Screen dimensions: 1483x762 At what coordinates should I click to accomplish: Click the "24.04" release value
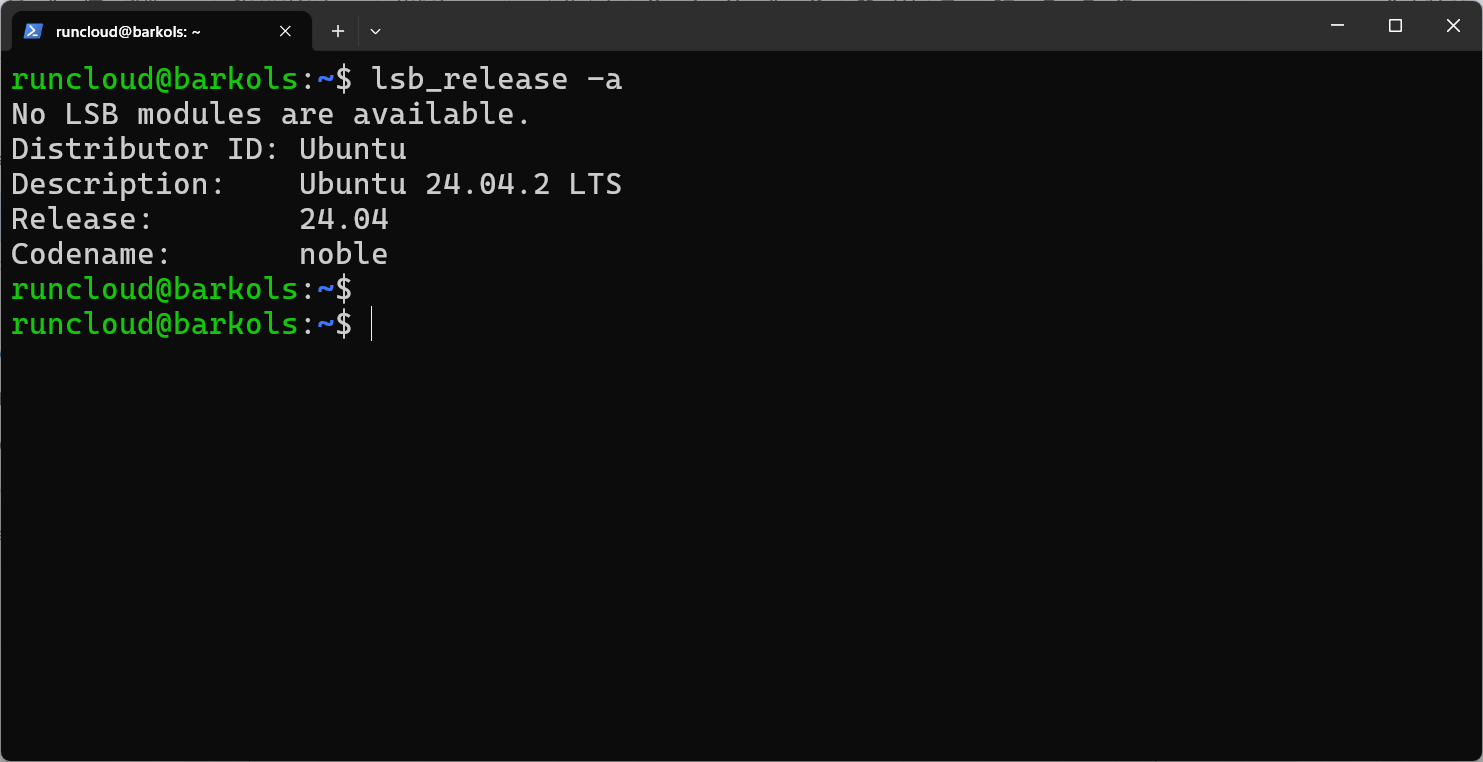(x=343, y=219)
